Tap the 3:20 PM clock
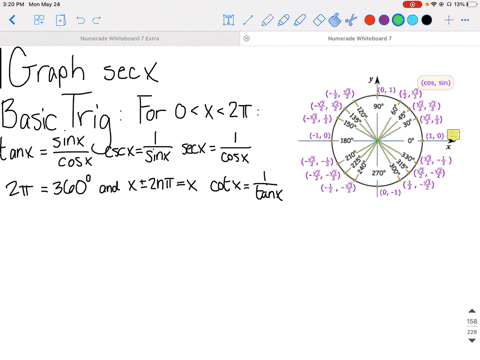The width and height of the screenshot is (480, 360). click(x=14, y=4)
